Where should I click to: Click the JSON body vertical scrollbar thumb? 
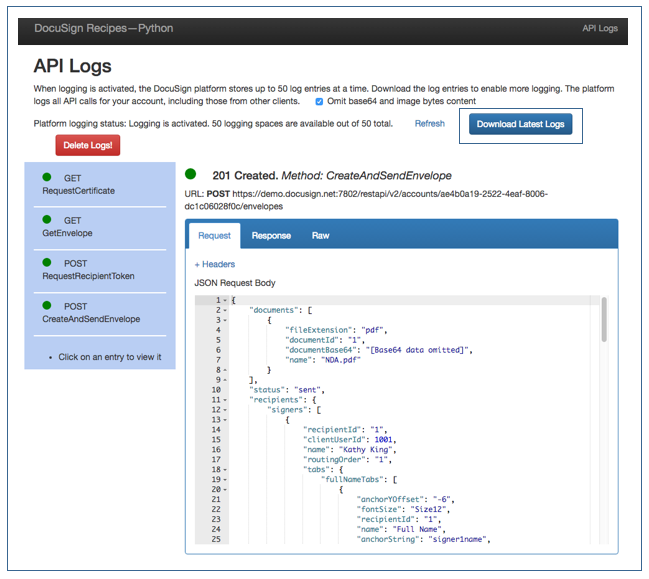(604, 320)
